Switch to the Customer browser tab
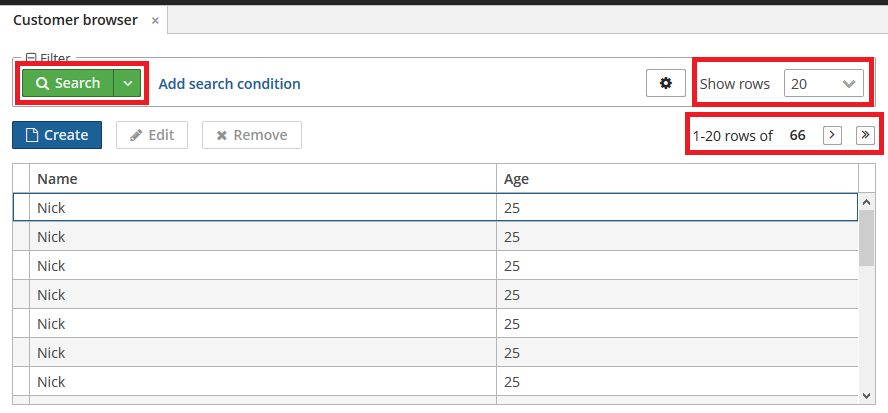Screen dimensions: 888x413 [x=75, y=20]
